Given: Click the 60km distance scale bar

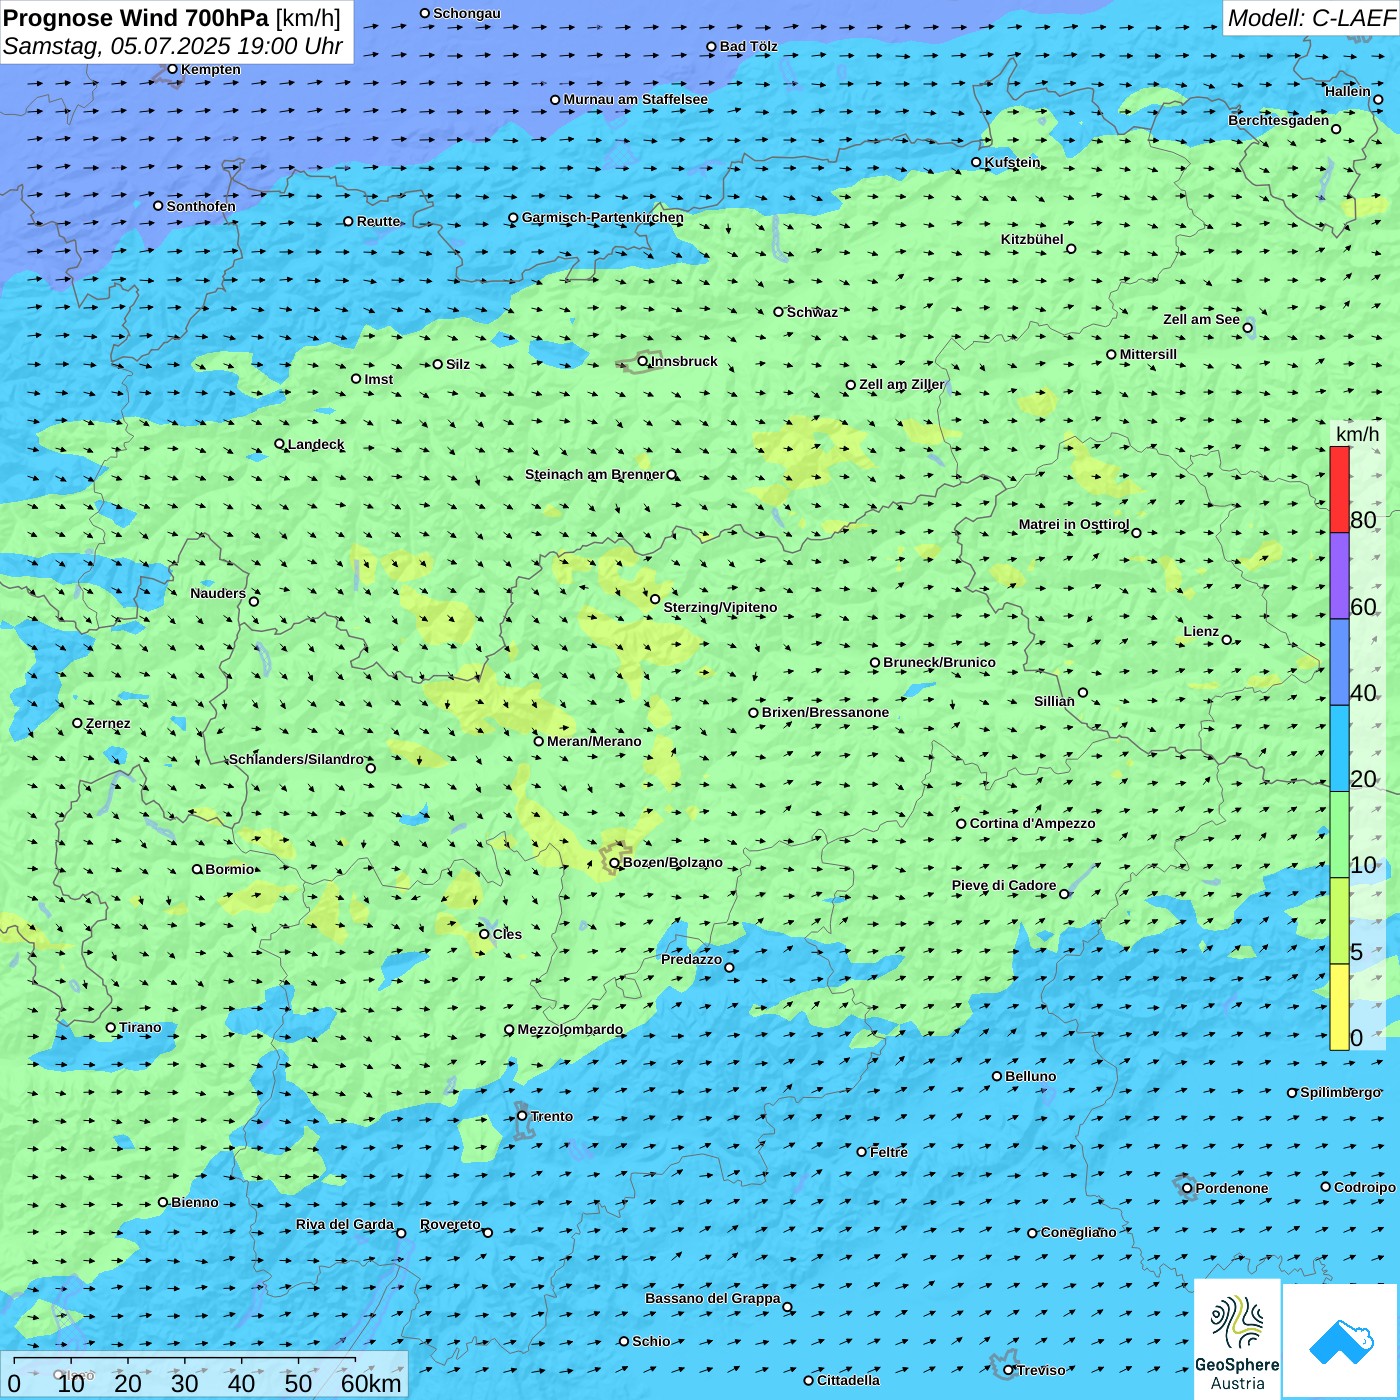Looking at the screenshot, I should point(185,1360).
